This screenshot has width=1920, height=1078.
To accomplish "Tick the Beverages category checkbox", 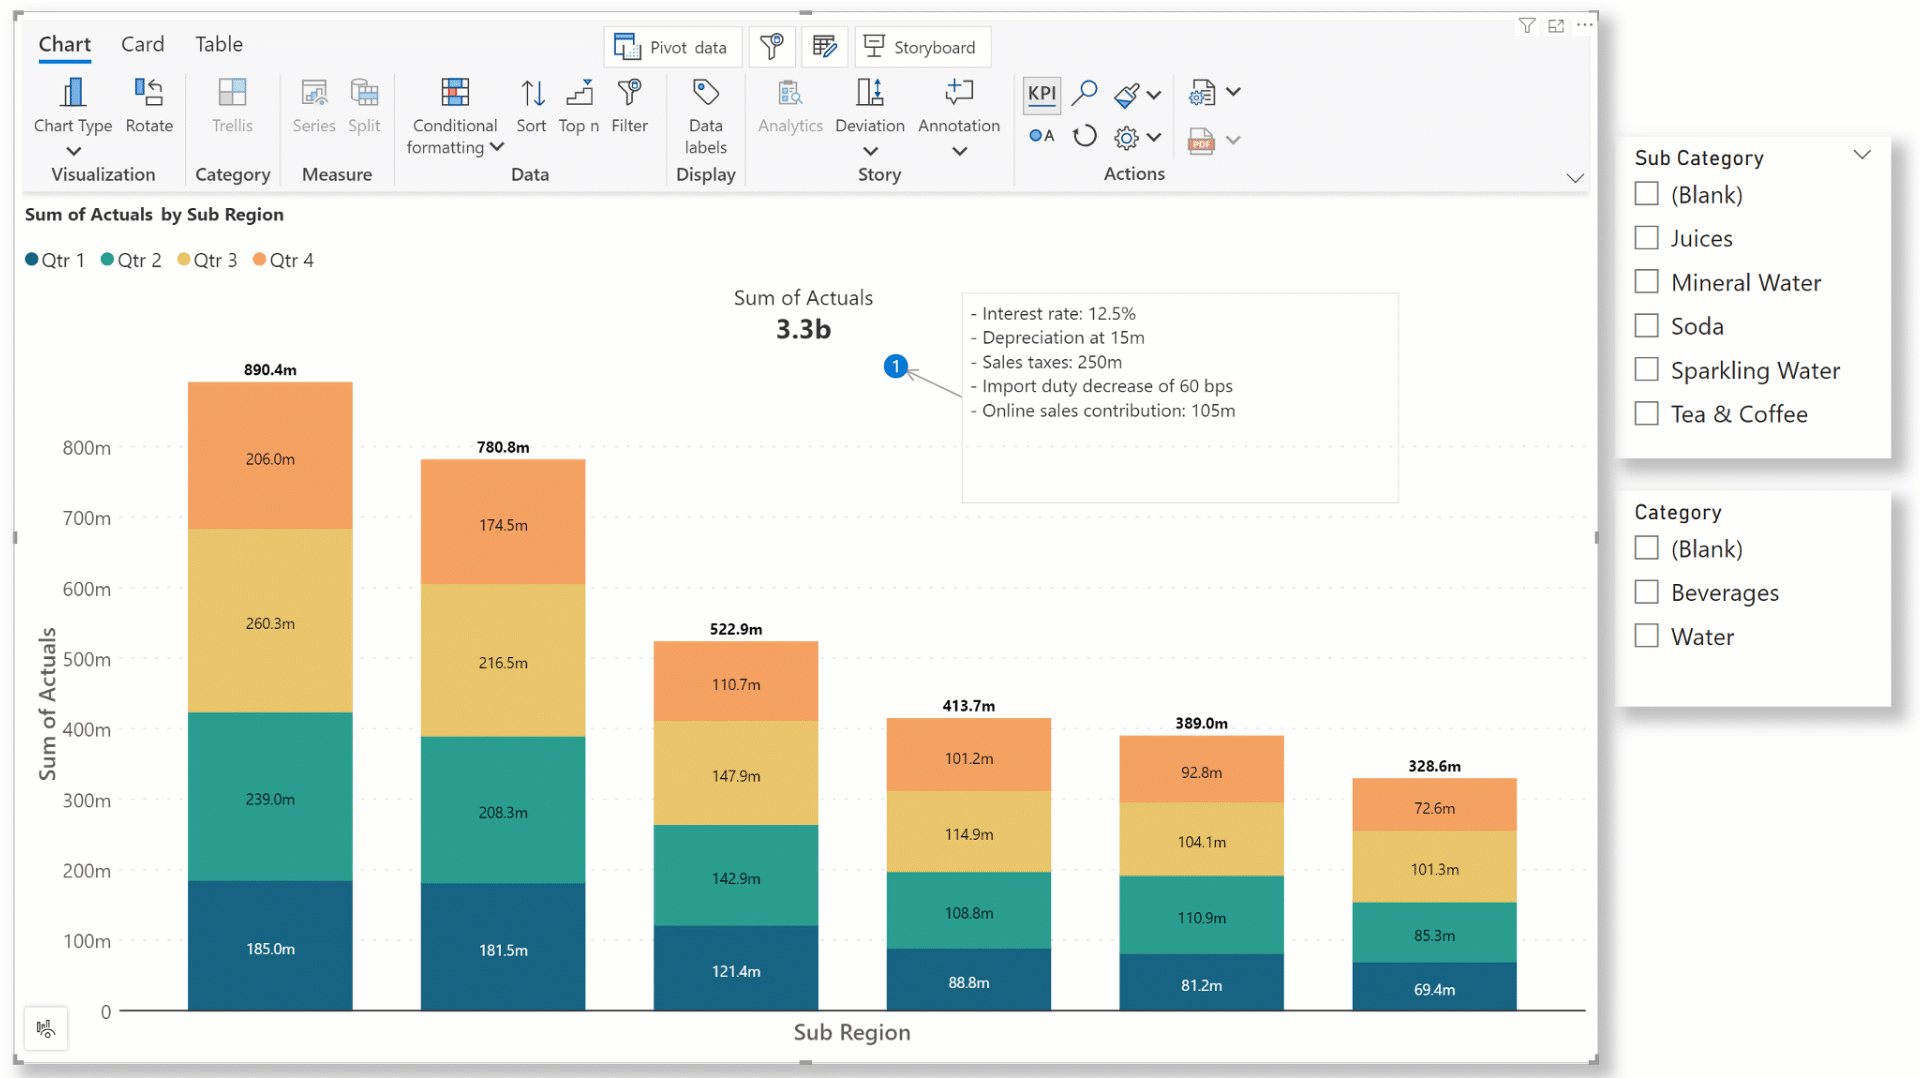I will tap(1646, 592).
